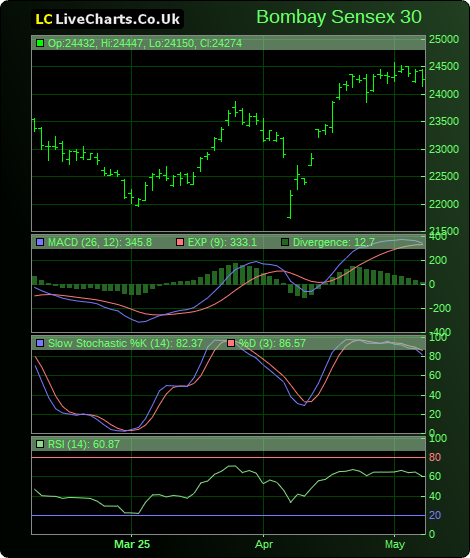Click the blue Slow Stochastic %K legend swatch
Image resolution: width=470 pixels, height=558 pixels.
pyautogui.click(x=40, y=343)
